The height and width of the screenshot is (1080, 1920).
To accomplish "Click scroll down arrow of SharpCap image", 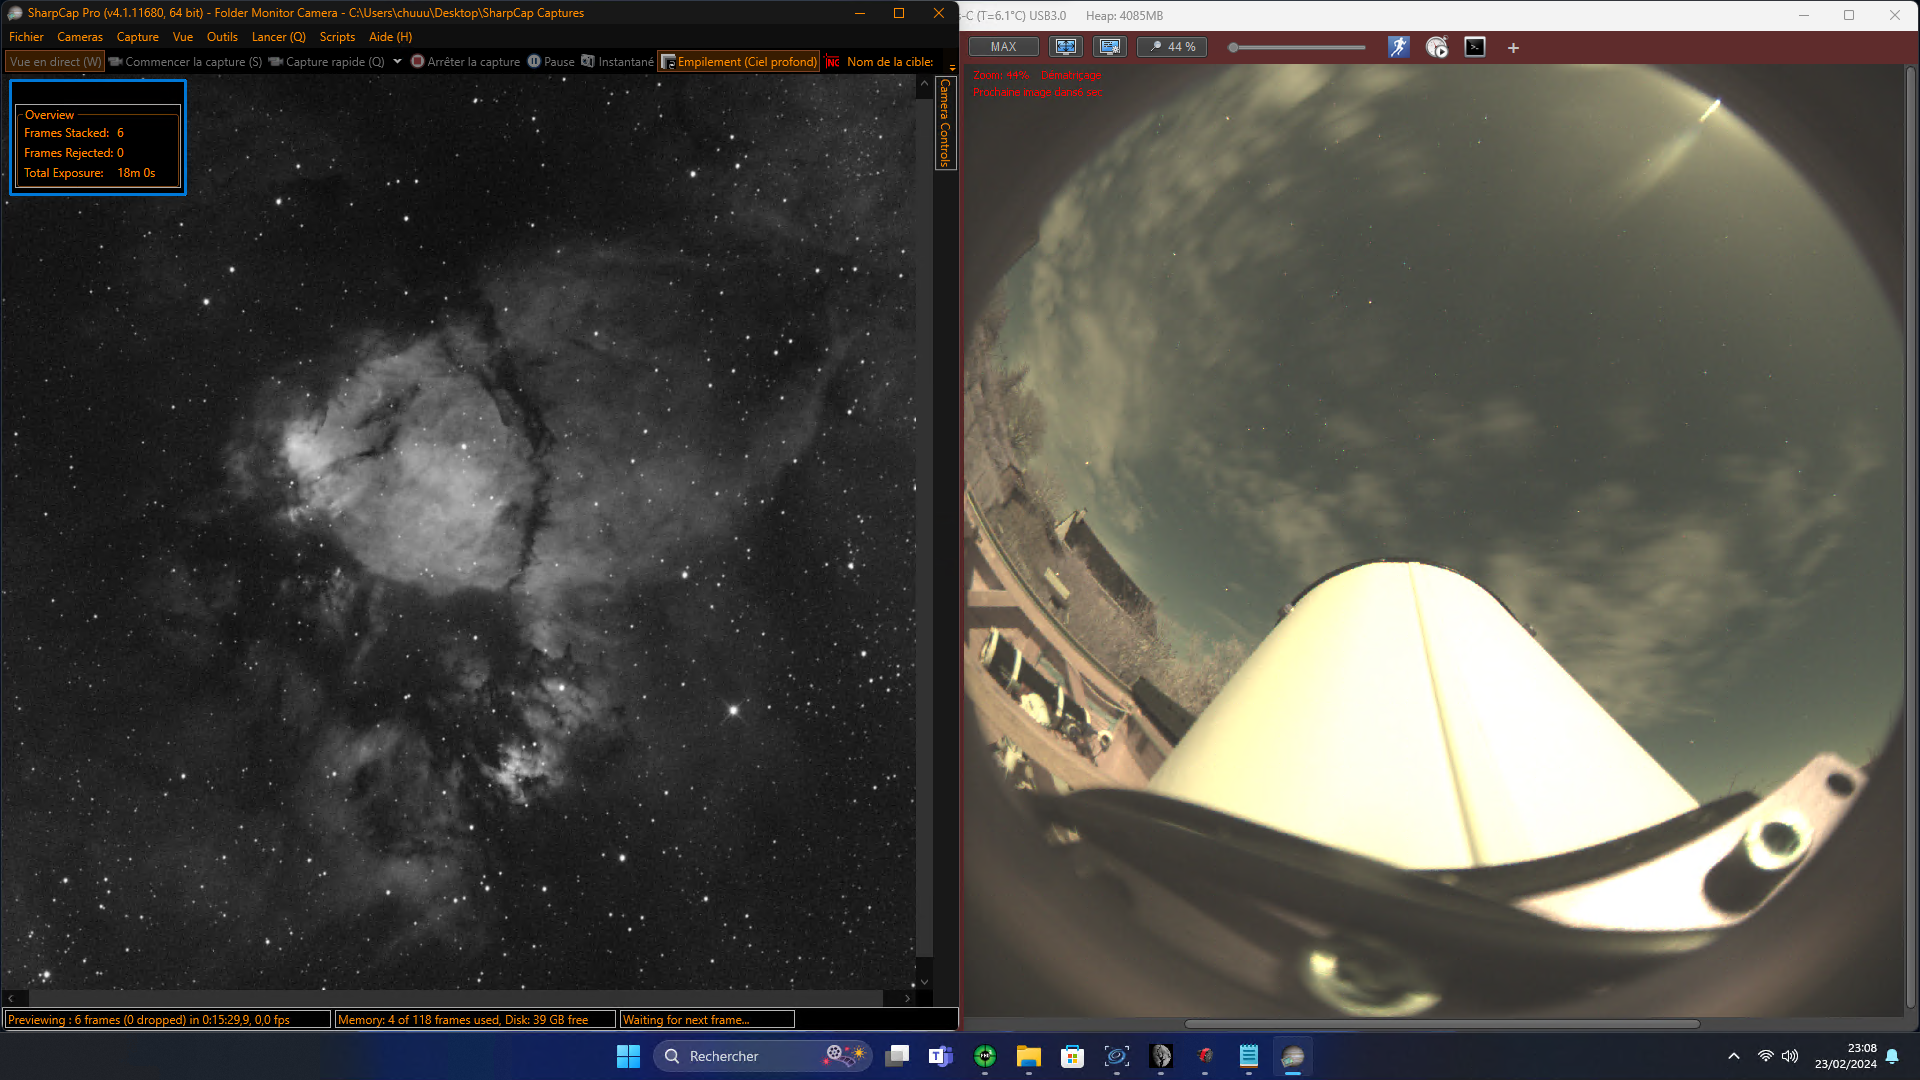I will tap(924, 983).
